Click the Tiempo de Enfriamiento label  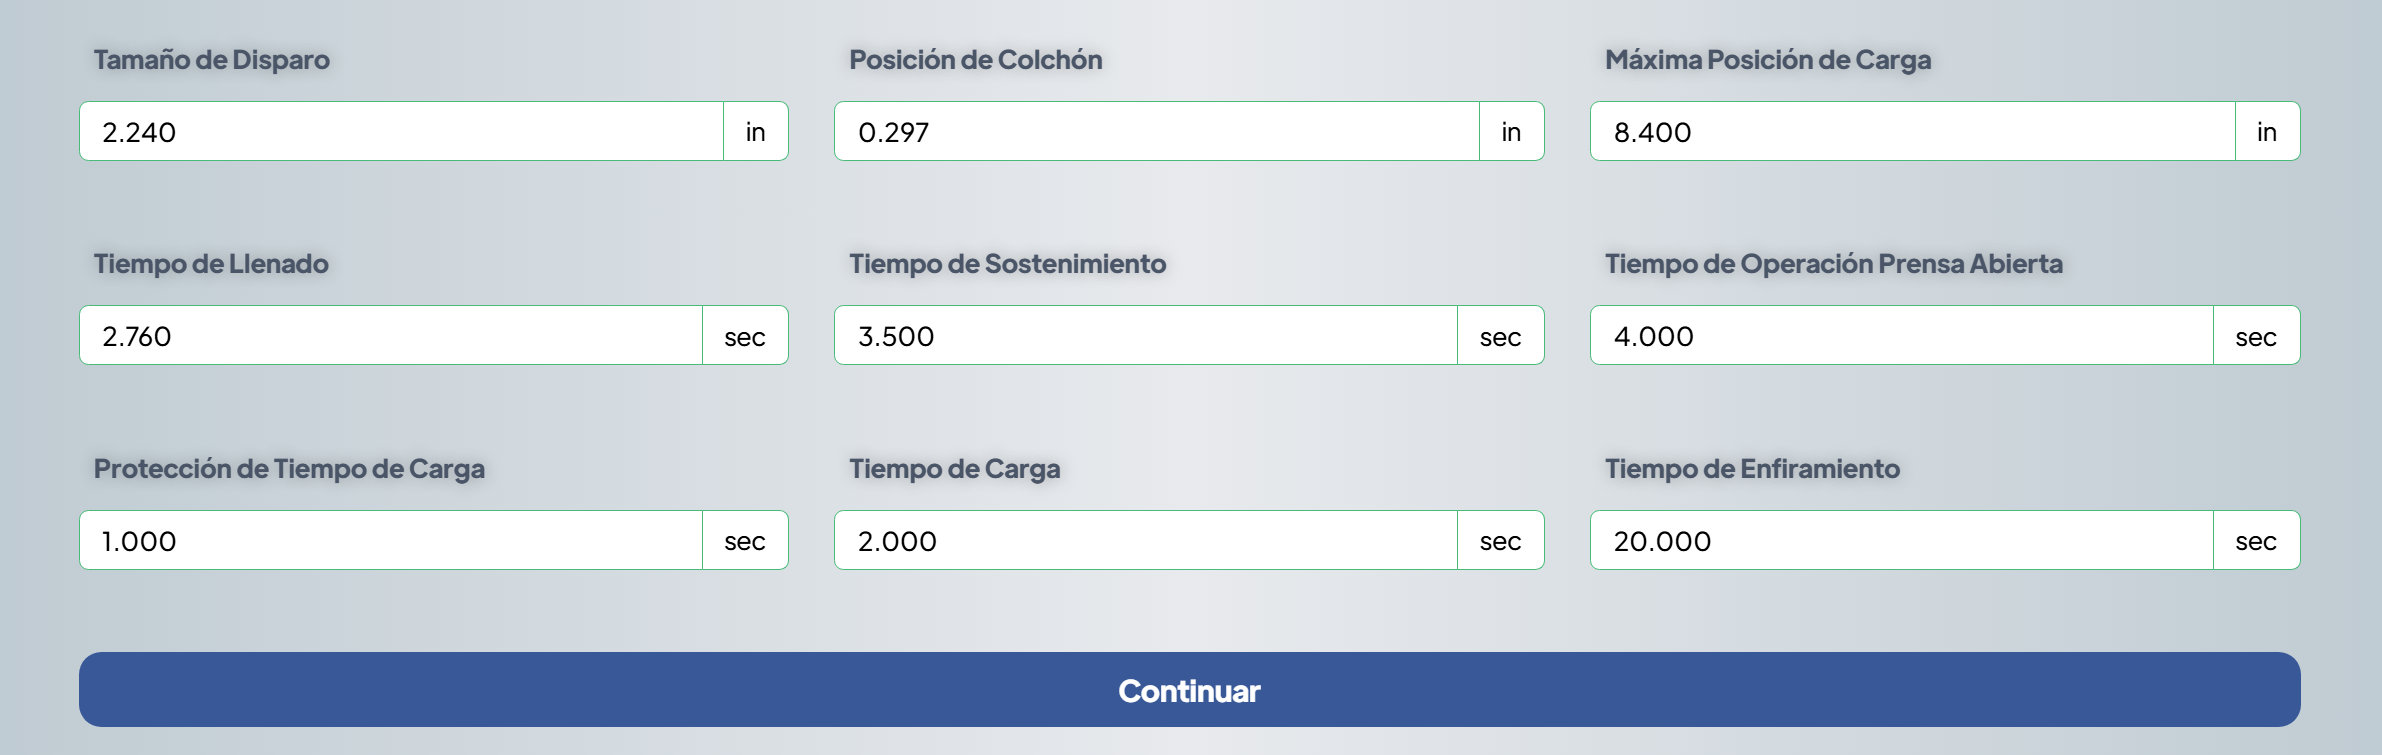pyautogui.click(x=1752, y=469)
